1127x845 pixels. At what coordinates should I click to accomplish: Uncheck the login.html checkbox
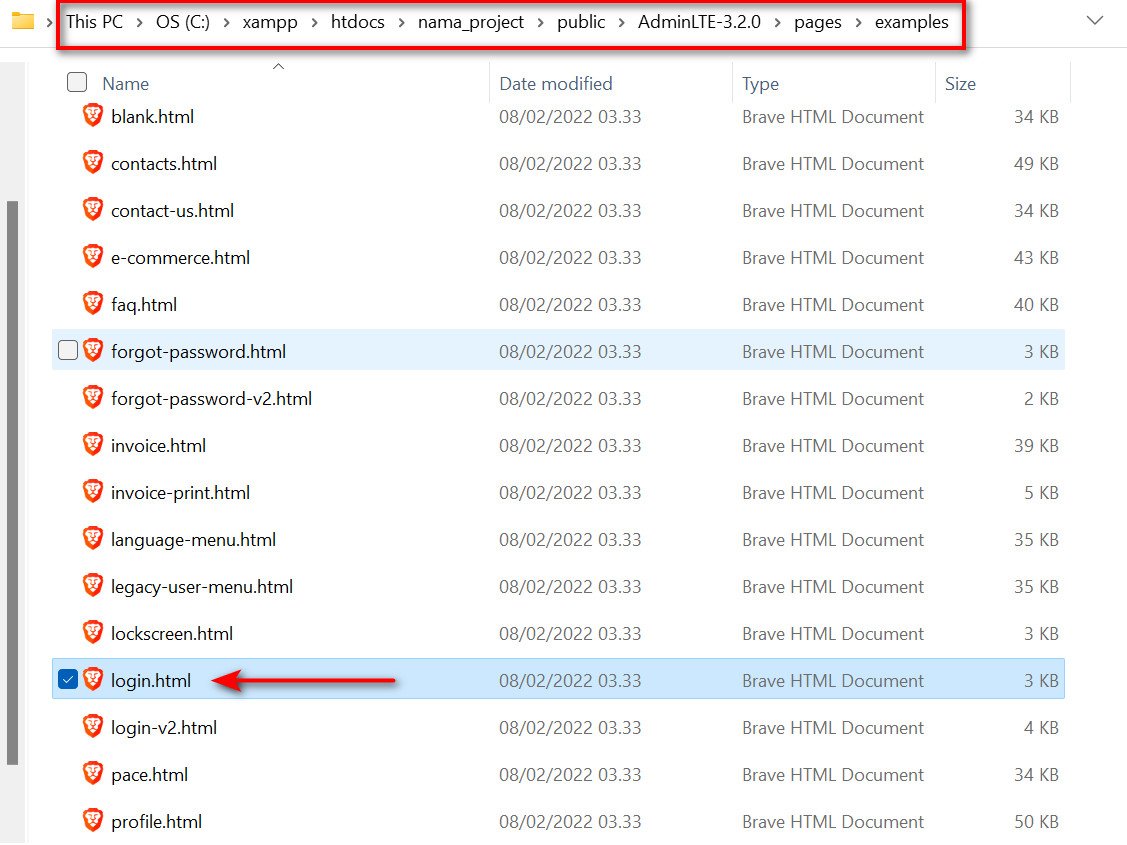pyautogui.click(x=68, y=680)
